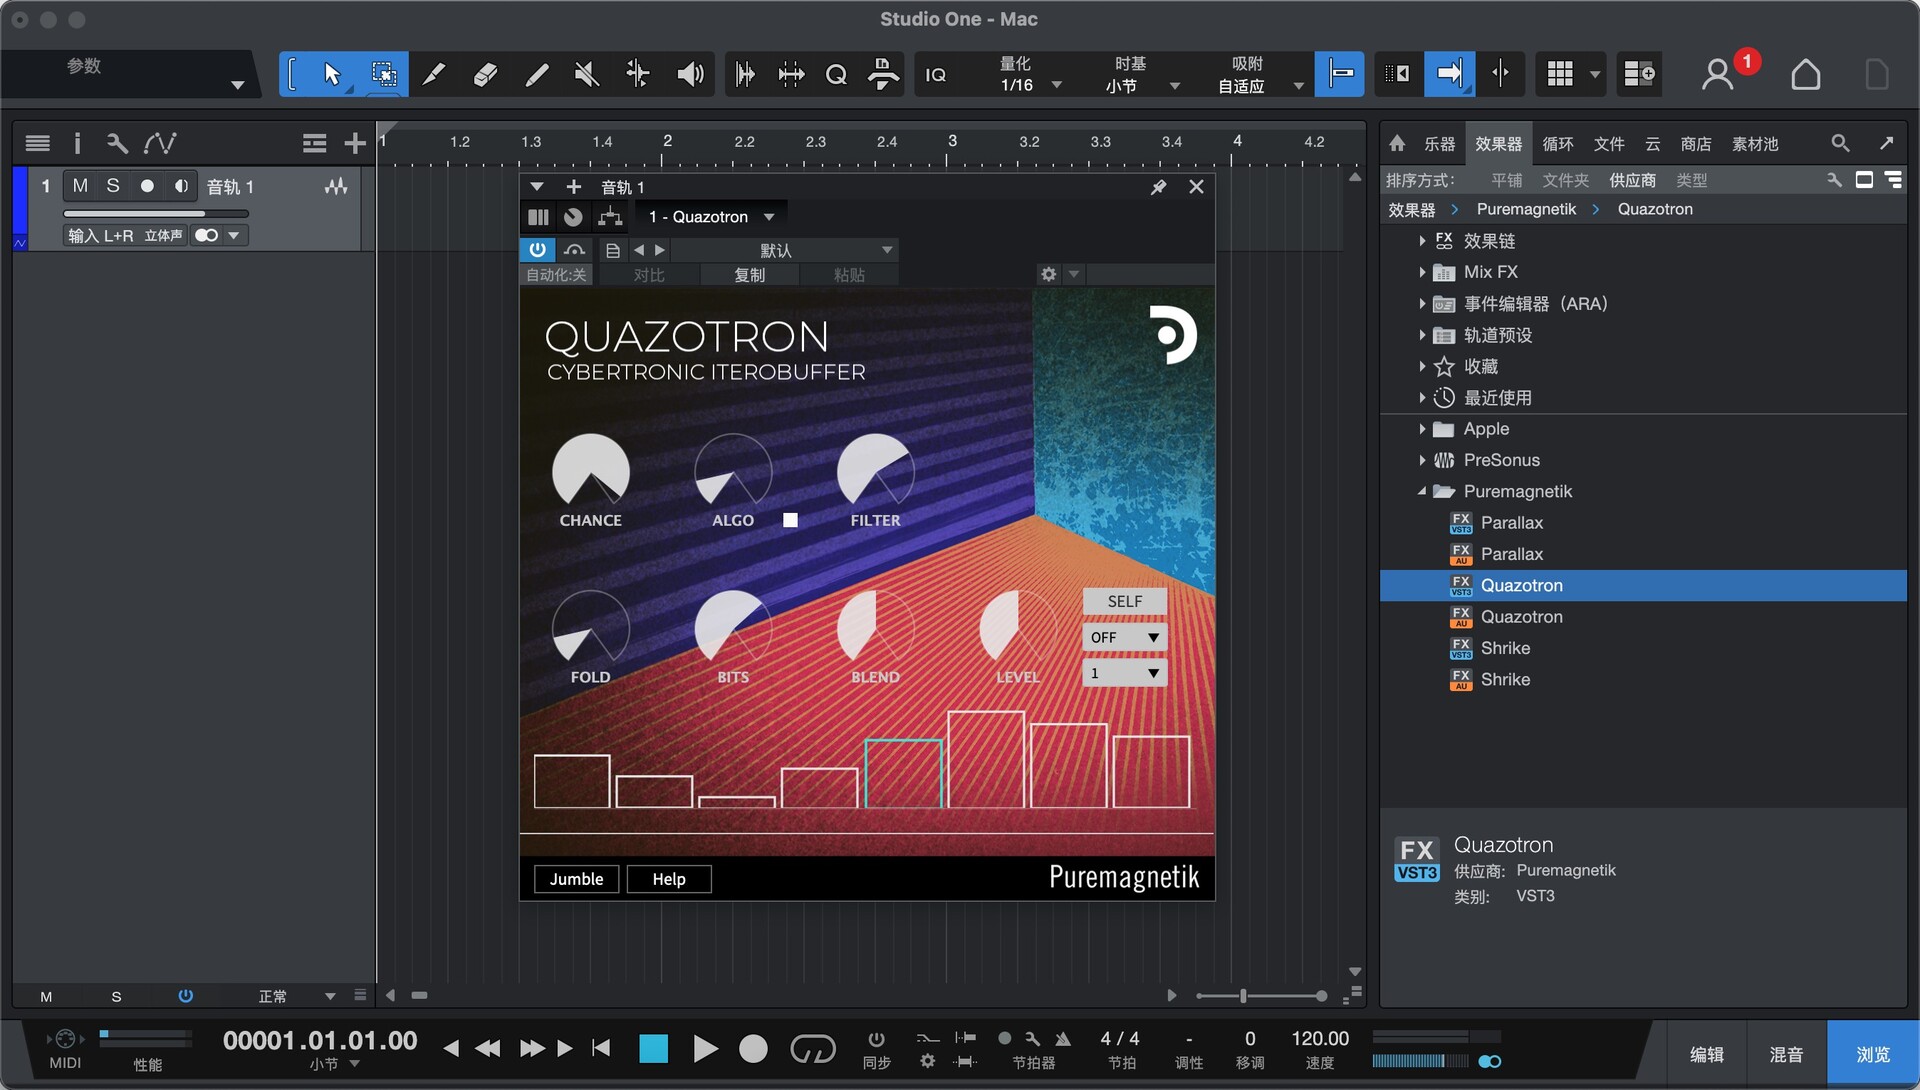The image size is (1920, 1090).
Task: Toggle the Loop button in transport
Action: click(812, 1049)
